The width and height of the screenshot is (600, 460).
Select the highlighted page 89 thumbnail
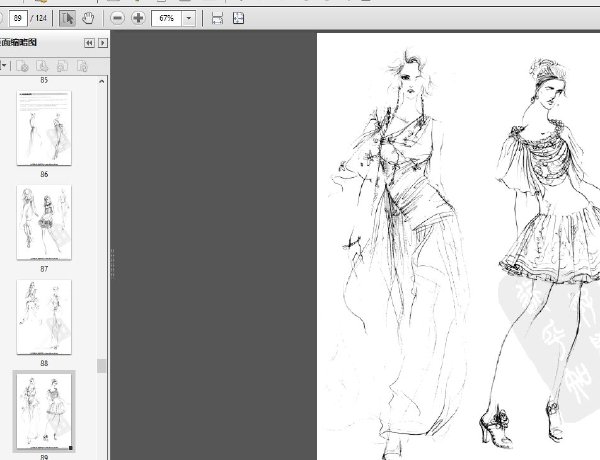[44, 411]
